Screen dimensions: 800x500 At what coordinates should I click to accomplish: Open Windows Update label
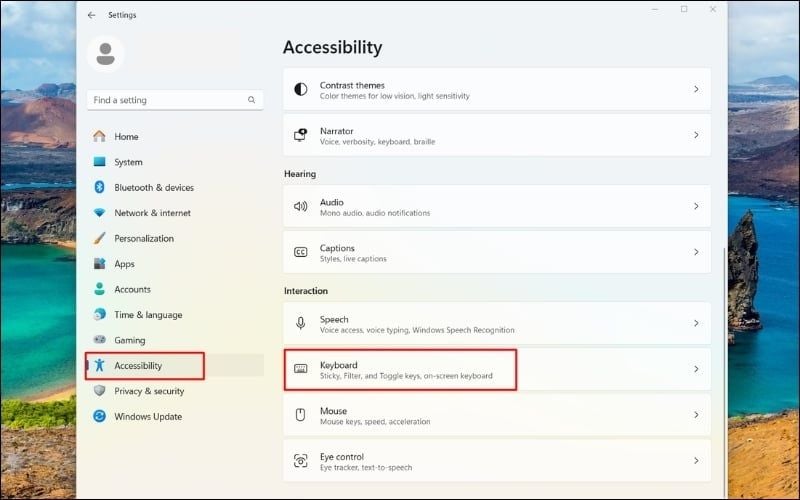click(148, 416)
